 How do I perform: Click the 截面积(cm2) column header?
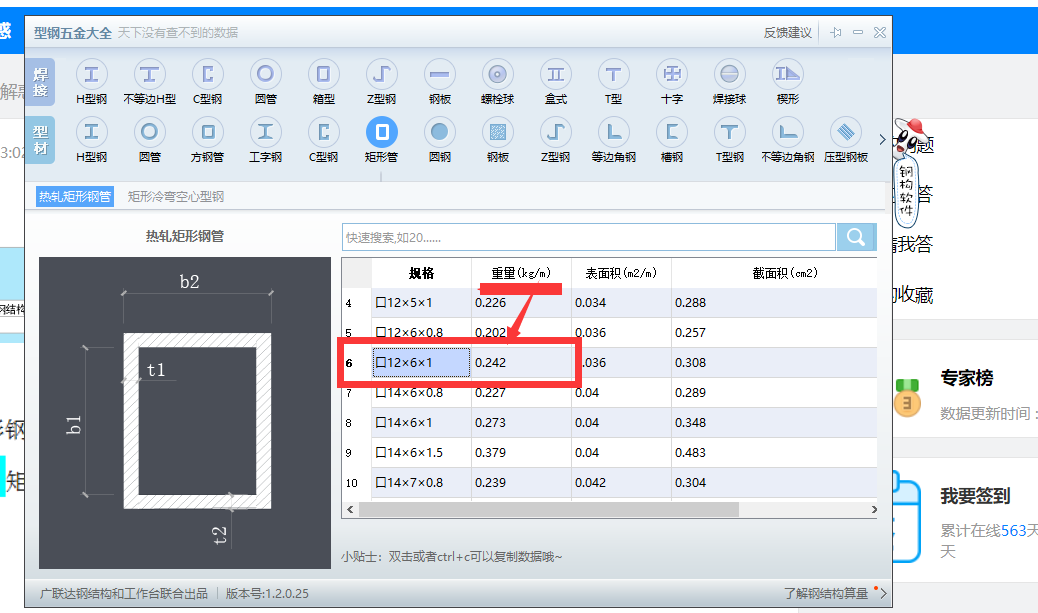click(x=775, y=273)
